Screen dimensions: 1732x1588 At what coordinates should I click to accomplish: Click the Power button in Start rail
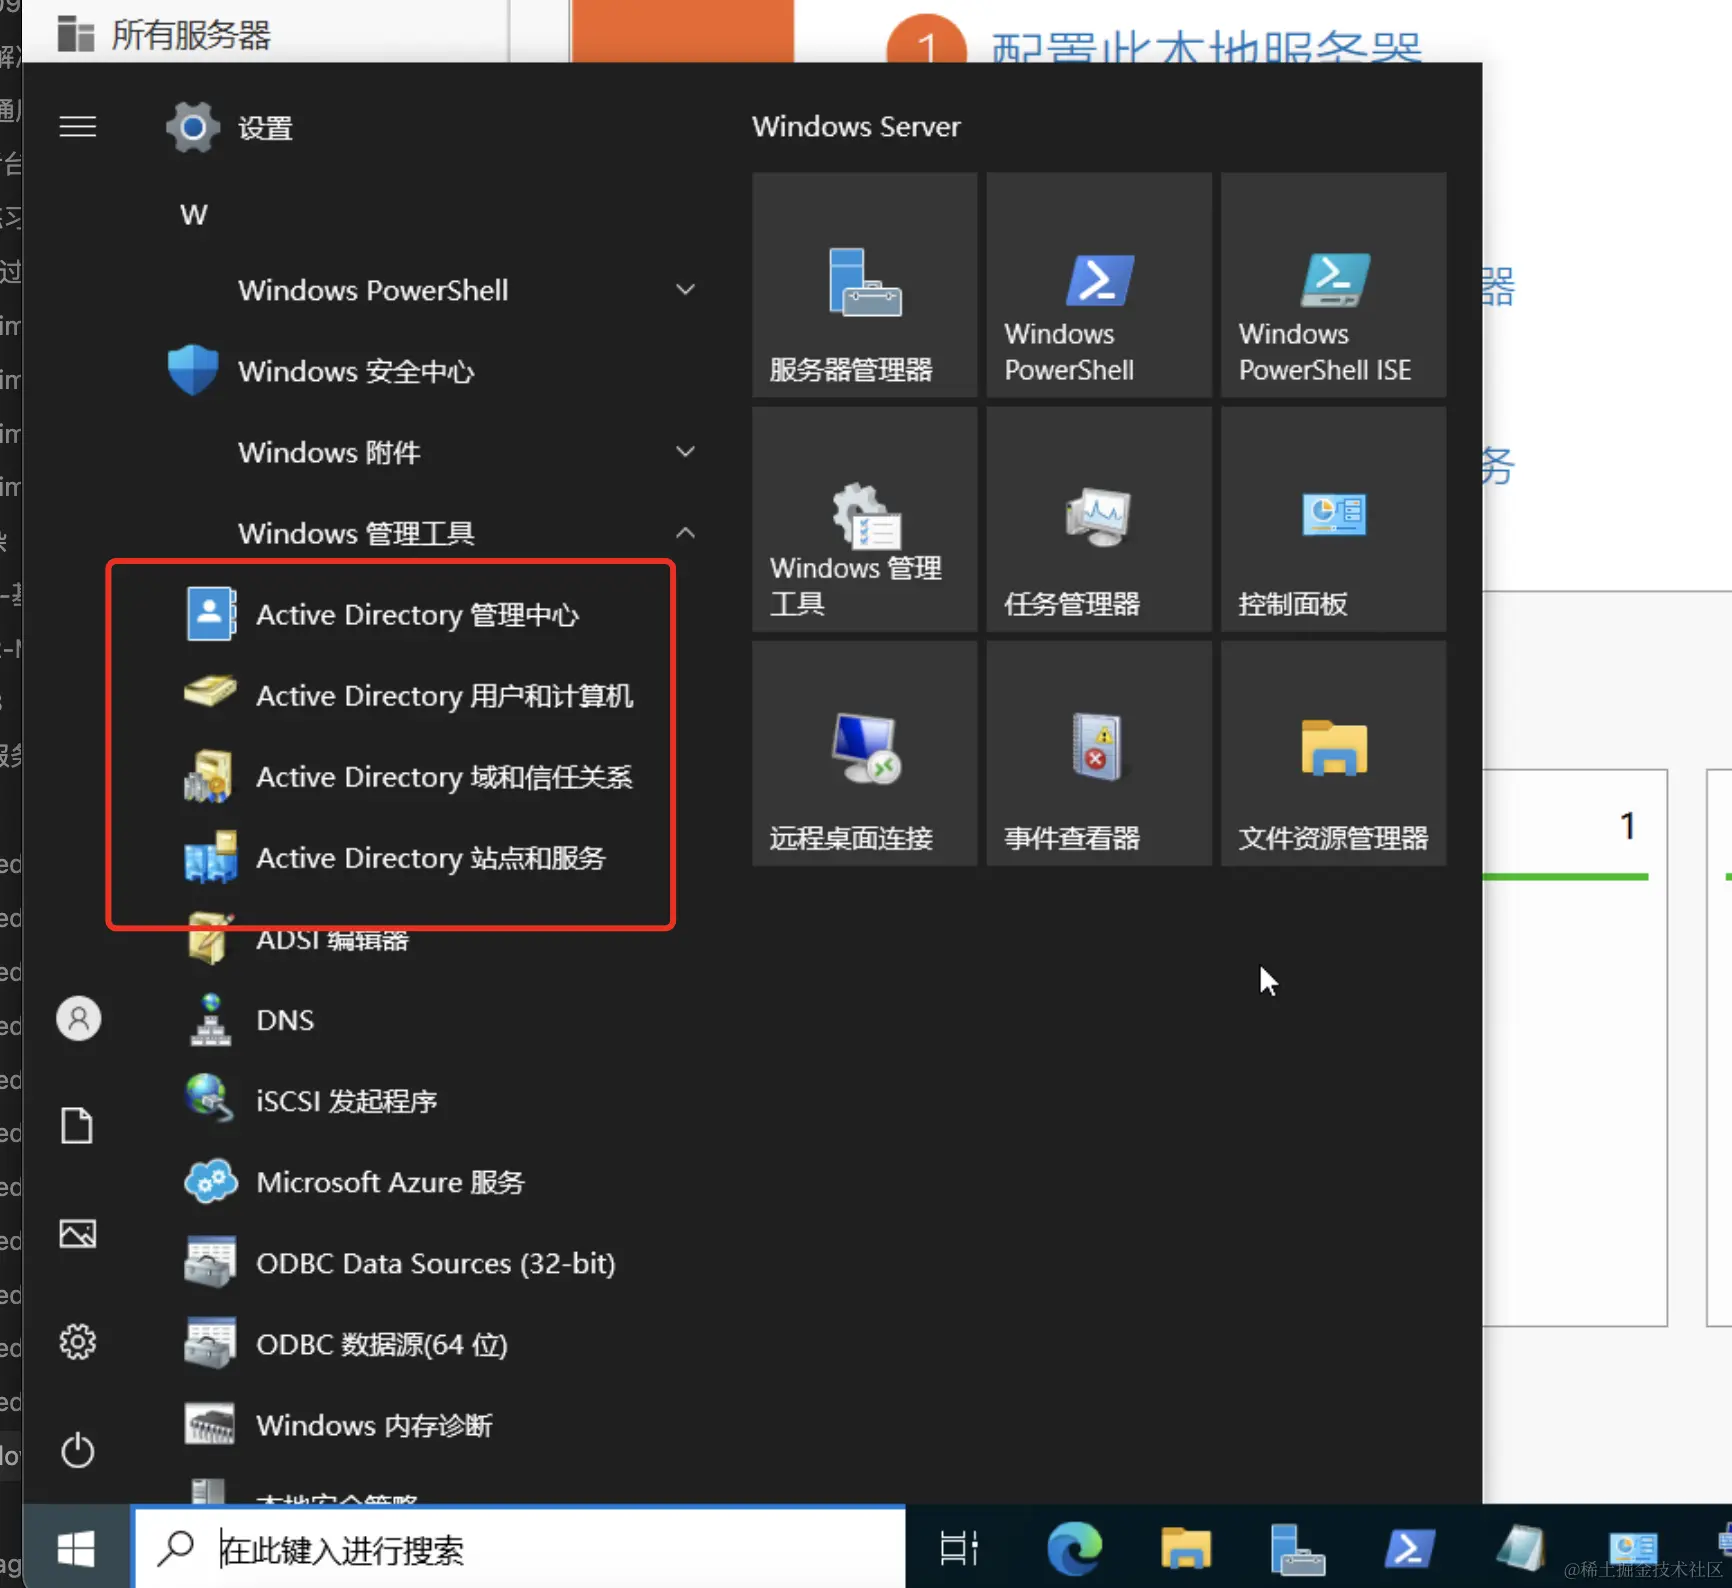click(78, 1450)
